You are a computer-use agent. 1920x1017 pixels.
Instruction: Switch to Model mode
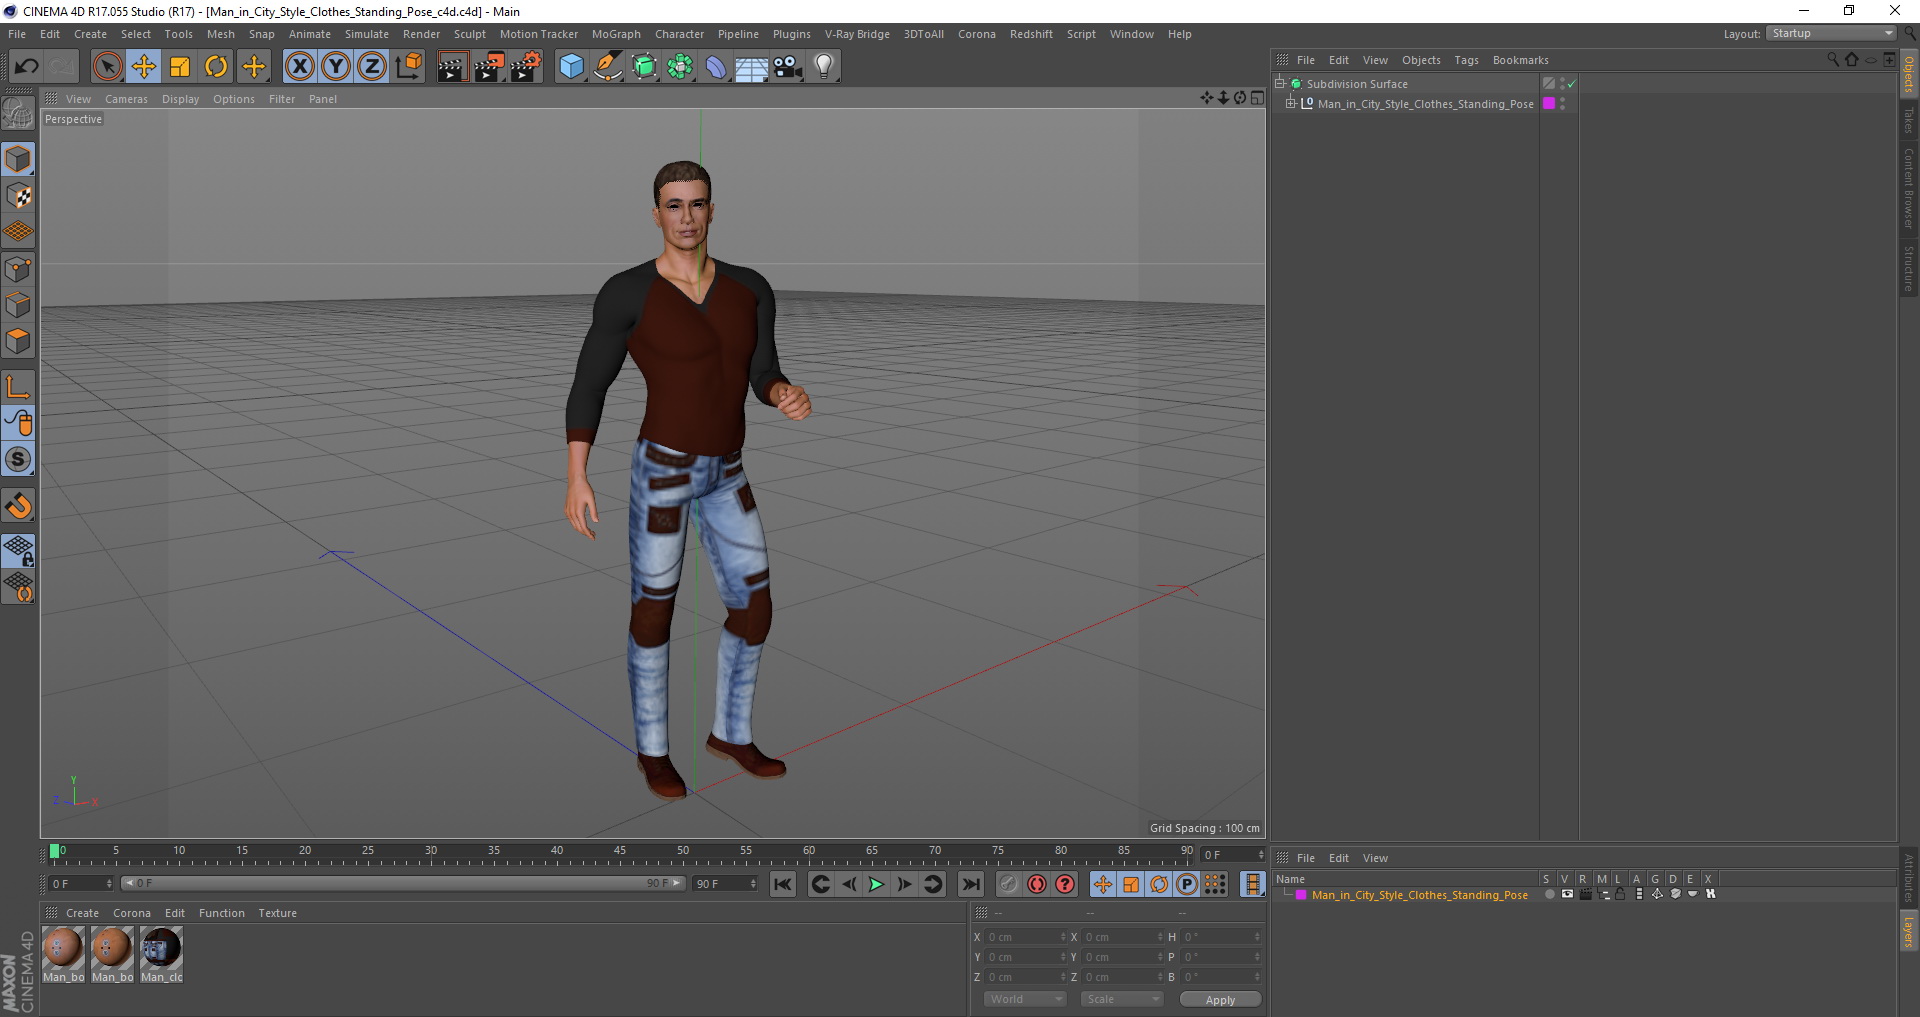point(18,159)
